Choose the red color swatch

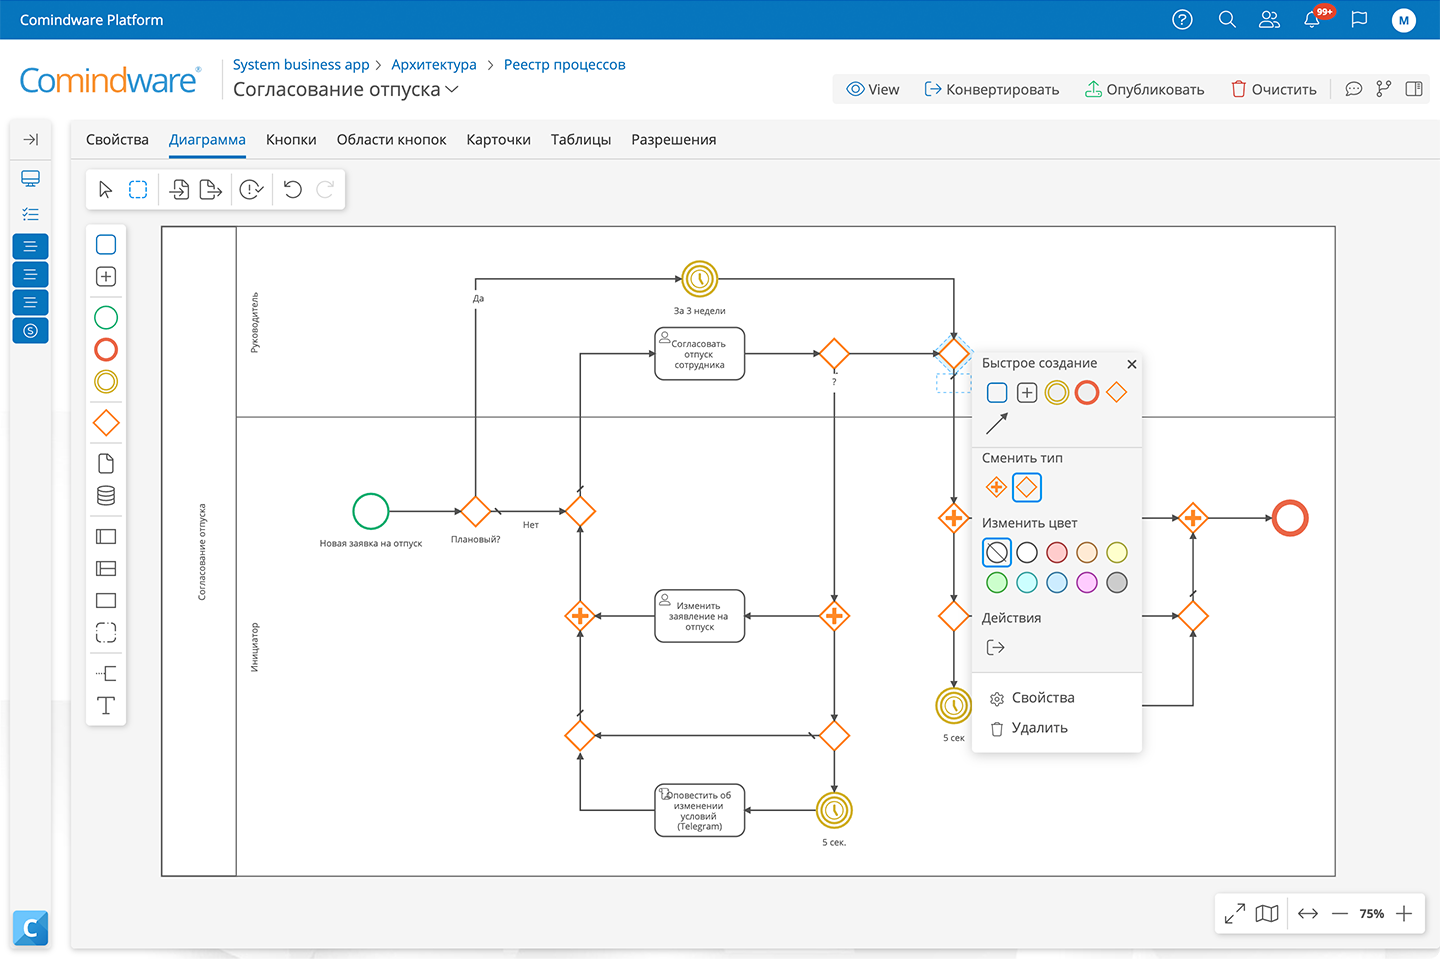point(1057,553)
